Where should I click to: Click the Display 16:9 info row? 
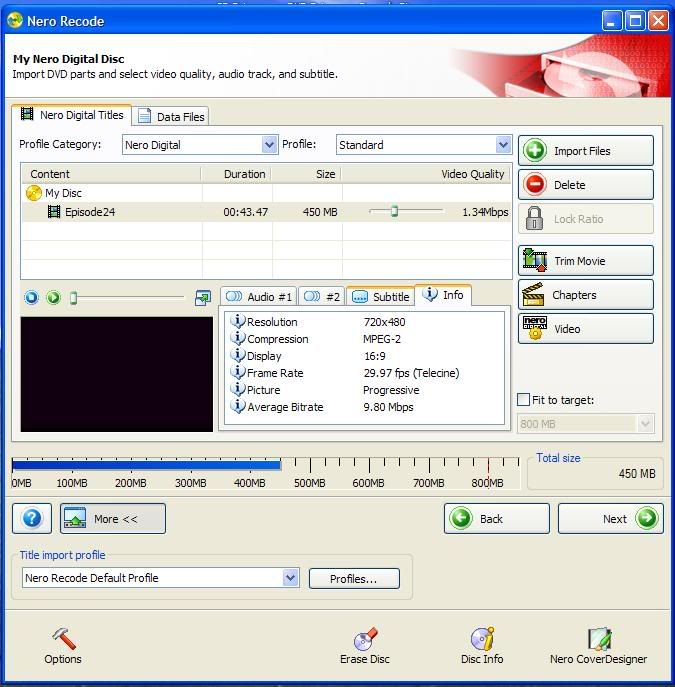(308, 356)
